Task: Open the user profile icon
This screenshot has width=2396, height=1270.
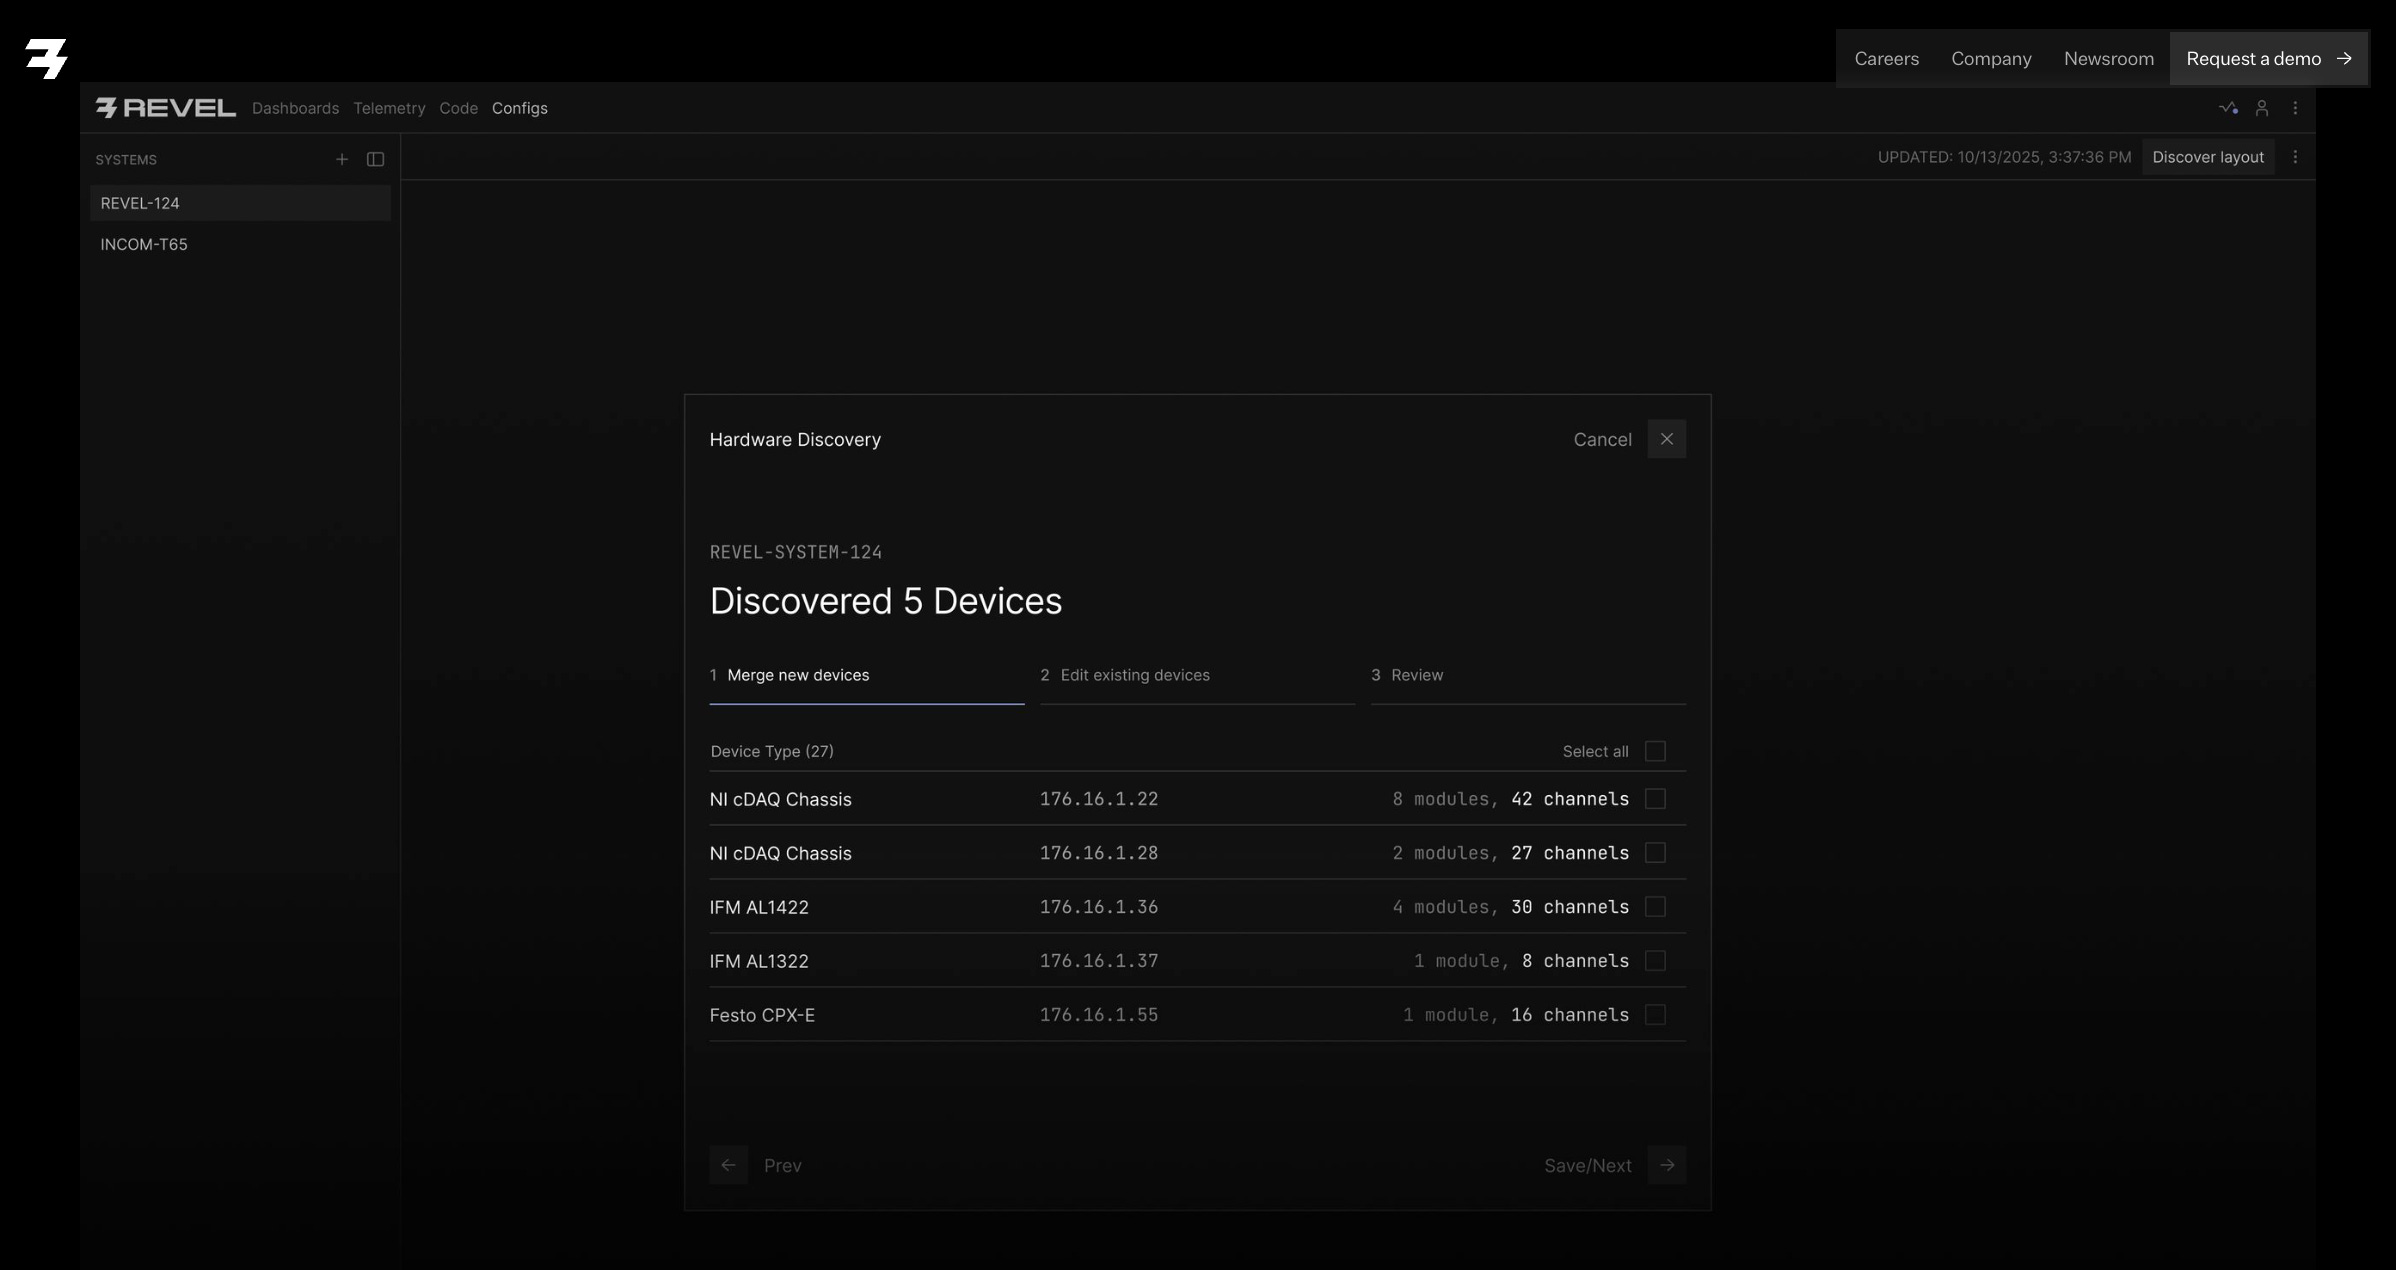Action: (2262, 108)
